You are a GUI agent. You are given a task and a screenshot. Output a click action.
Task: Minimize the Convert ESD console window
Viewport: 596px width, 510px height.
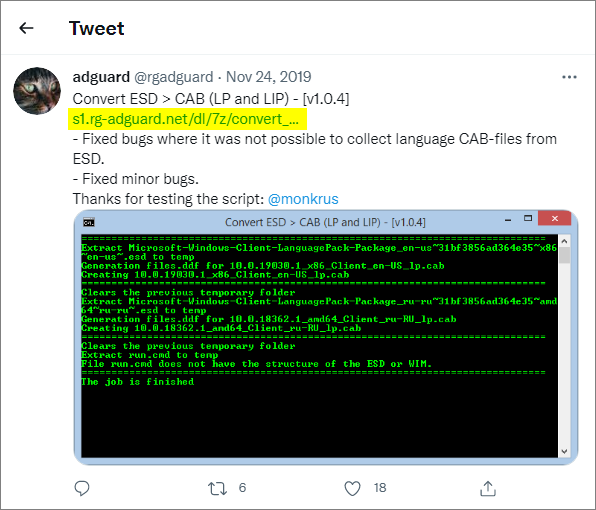click(x=508, y=220)
